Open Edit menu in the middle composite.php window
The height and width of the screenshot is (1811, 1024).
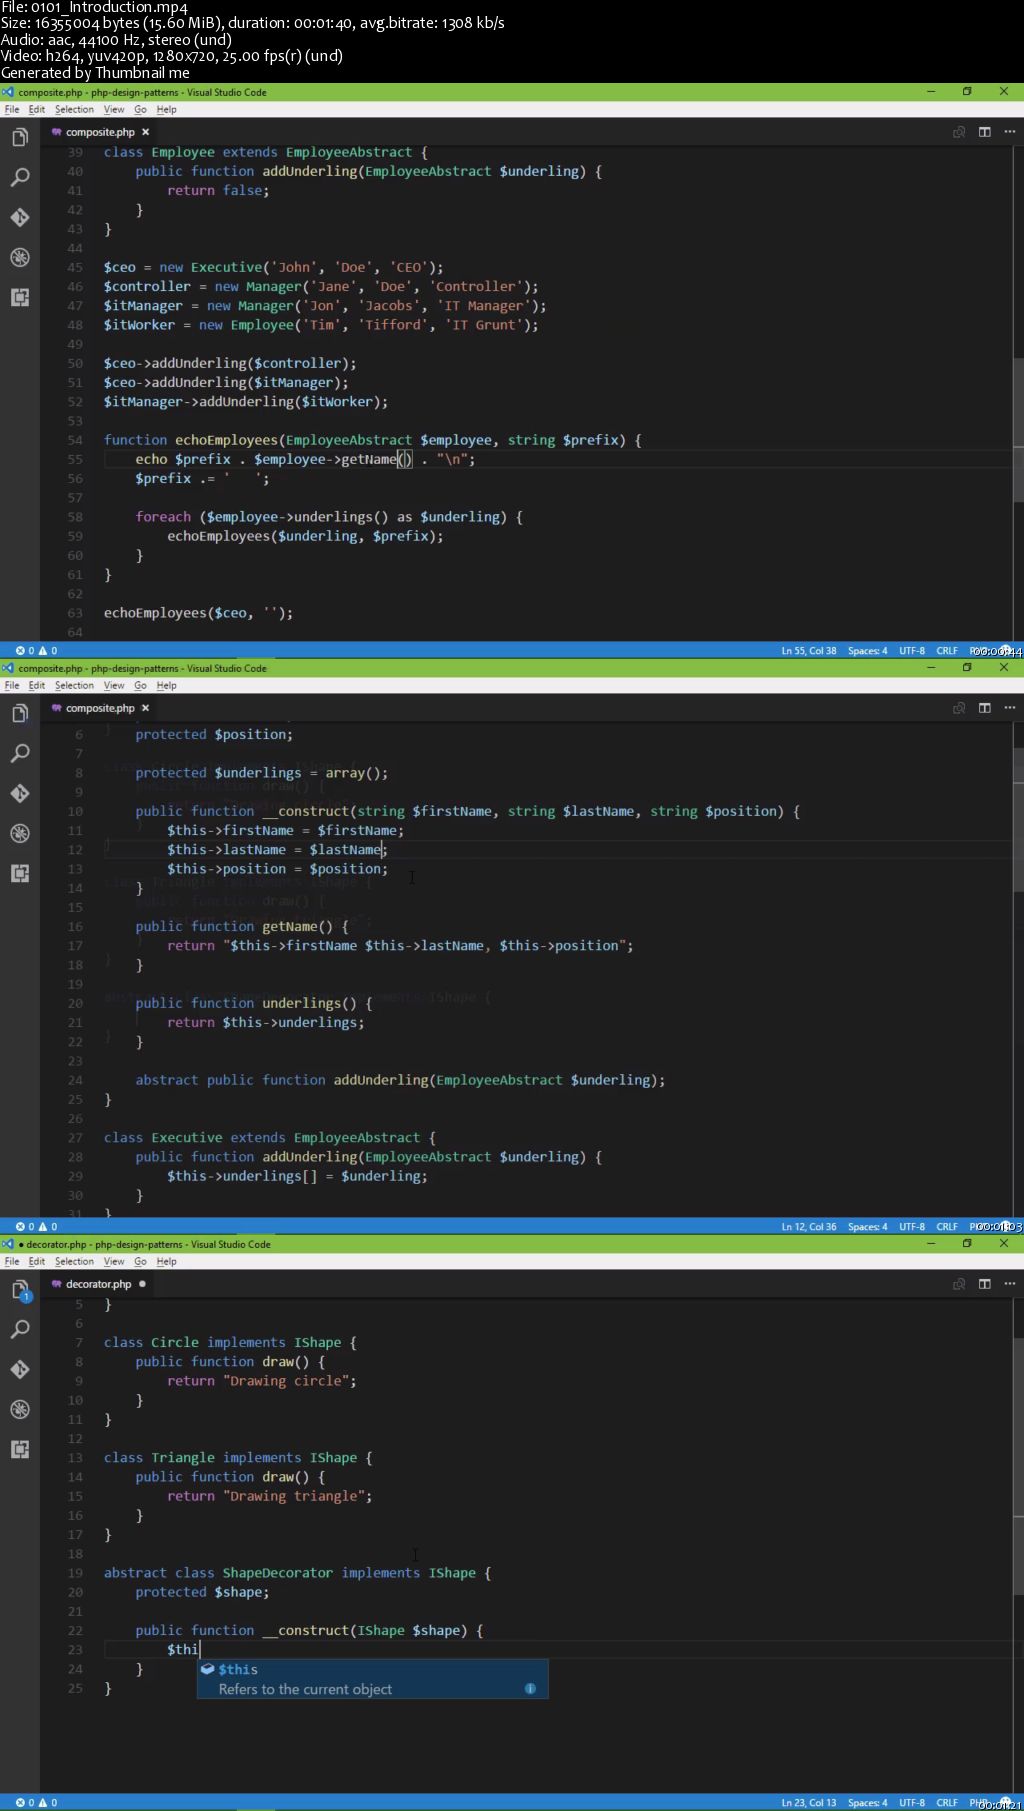37,686
